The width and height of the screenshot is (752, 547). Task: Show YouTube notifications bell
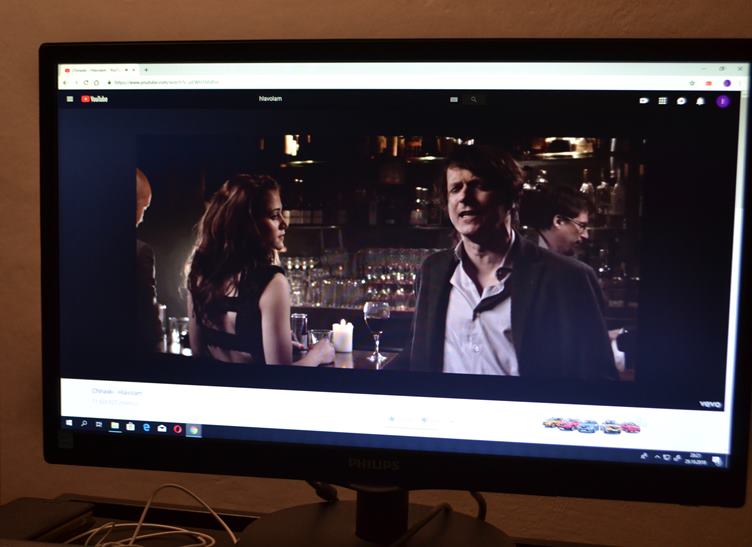pos(700,101)
